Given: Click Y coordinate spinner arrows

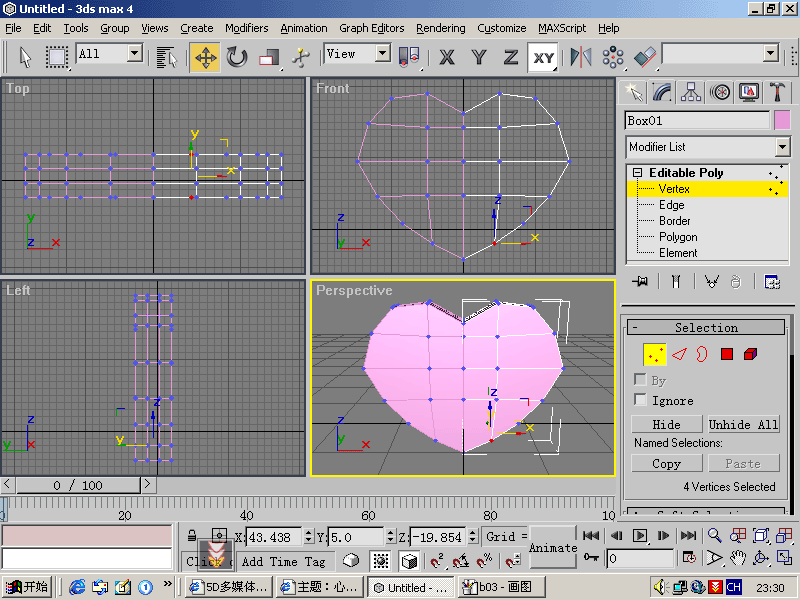Looking at the screenshot, I should click(x=390, y=536).
